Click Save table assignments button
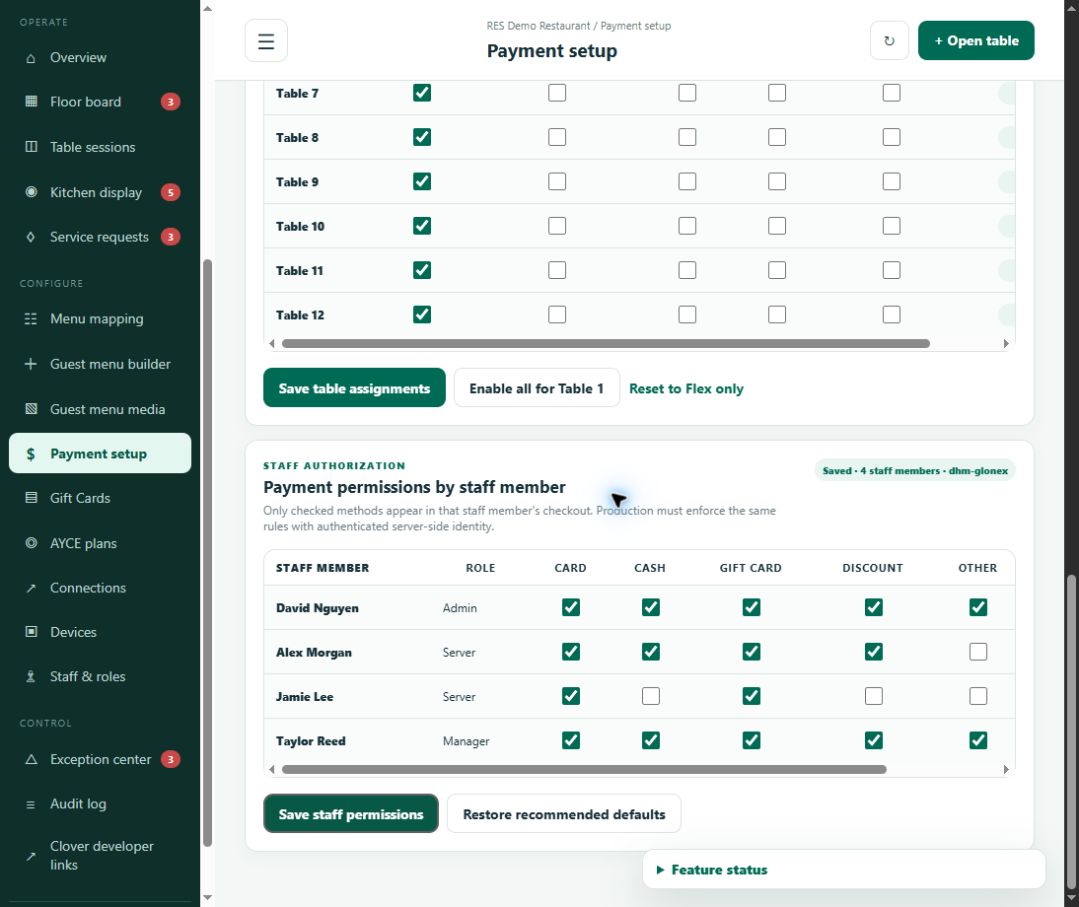 pos(354,388)
